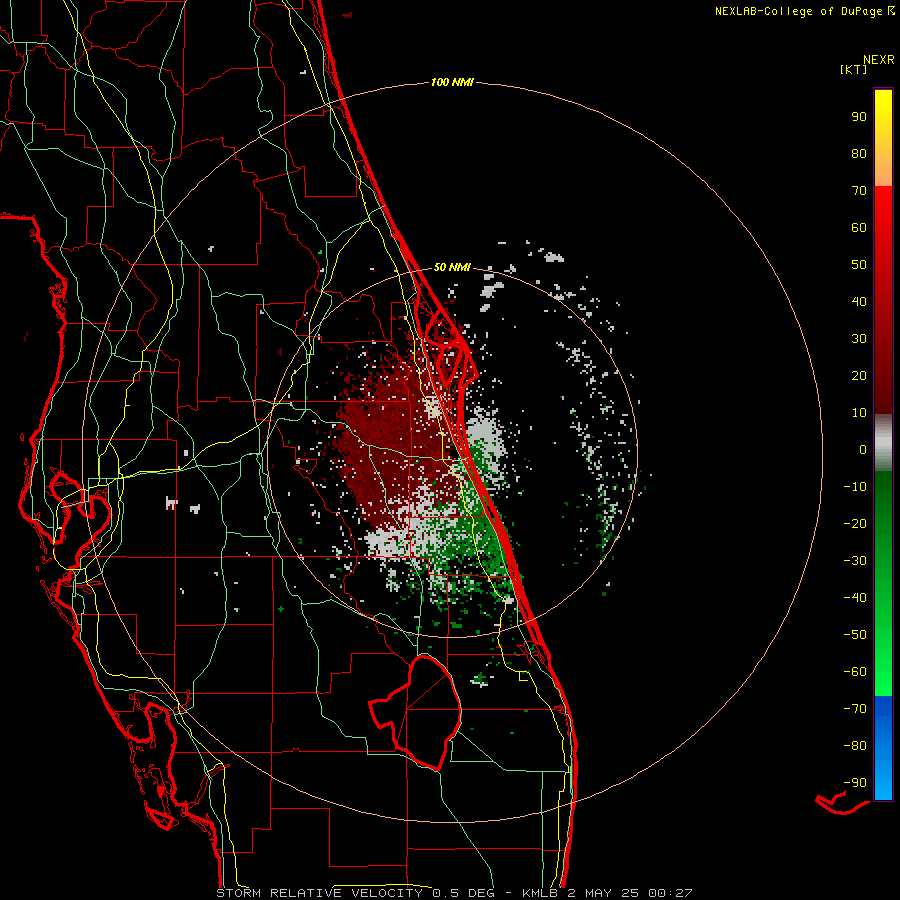Click the -30 knot scale value
900x900 pixels.
(855, 560)
